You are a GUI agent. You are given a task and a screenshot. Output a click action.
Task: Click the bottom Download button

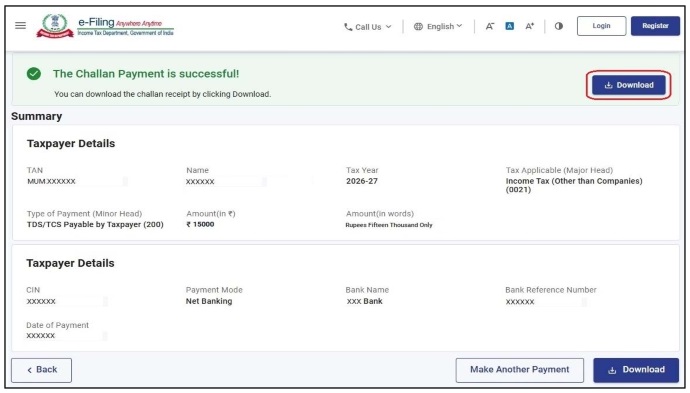636,370
